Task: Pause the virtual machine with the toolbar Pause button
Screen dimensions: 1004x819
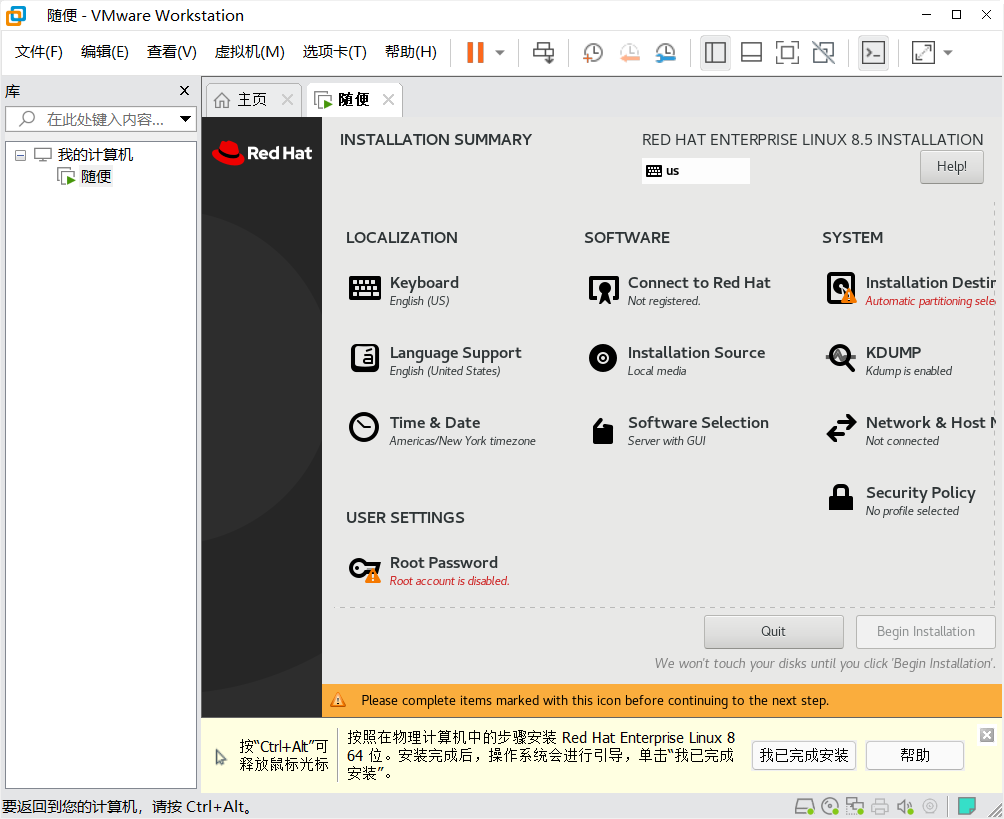Action: 475,53
